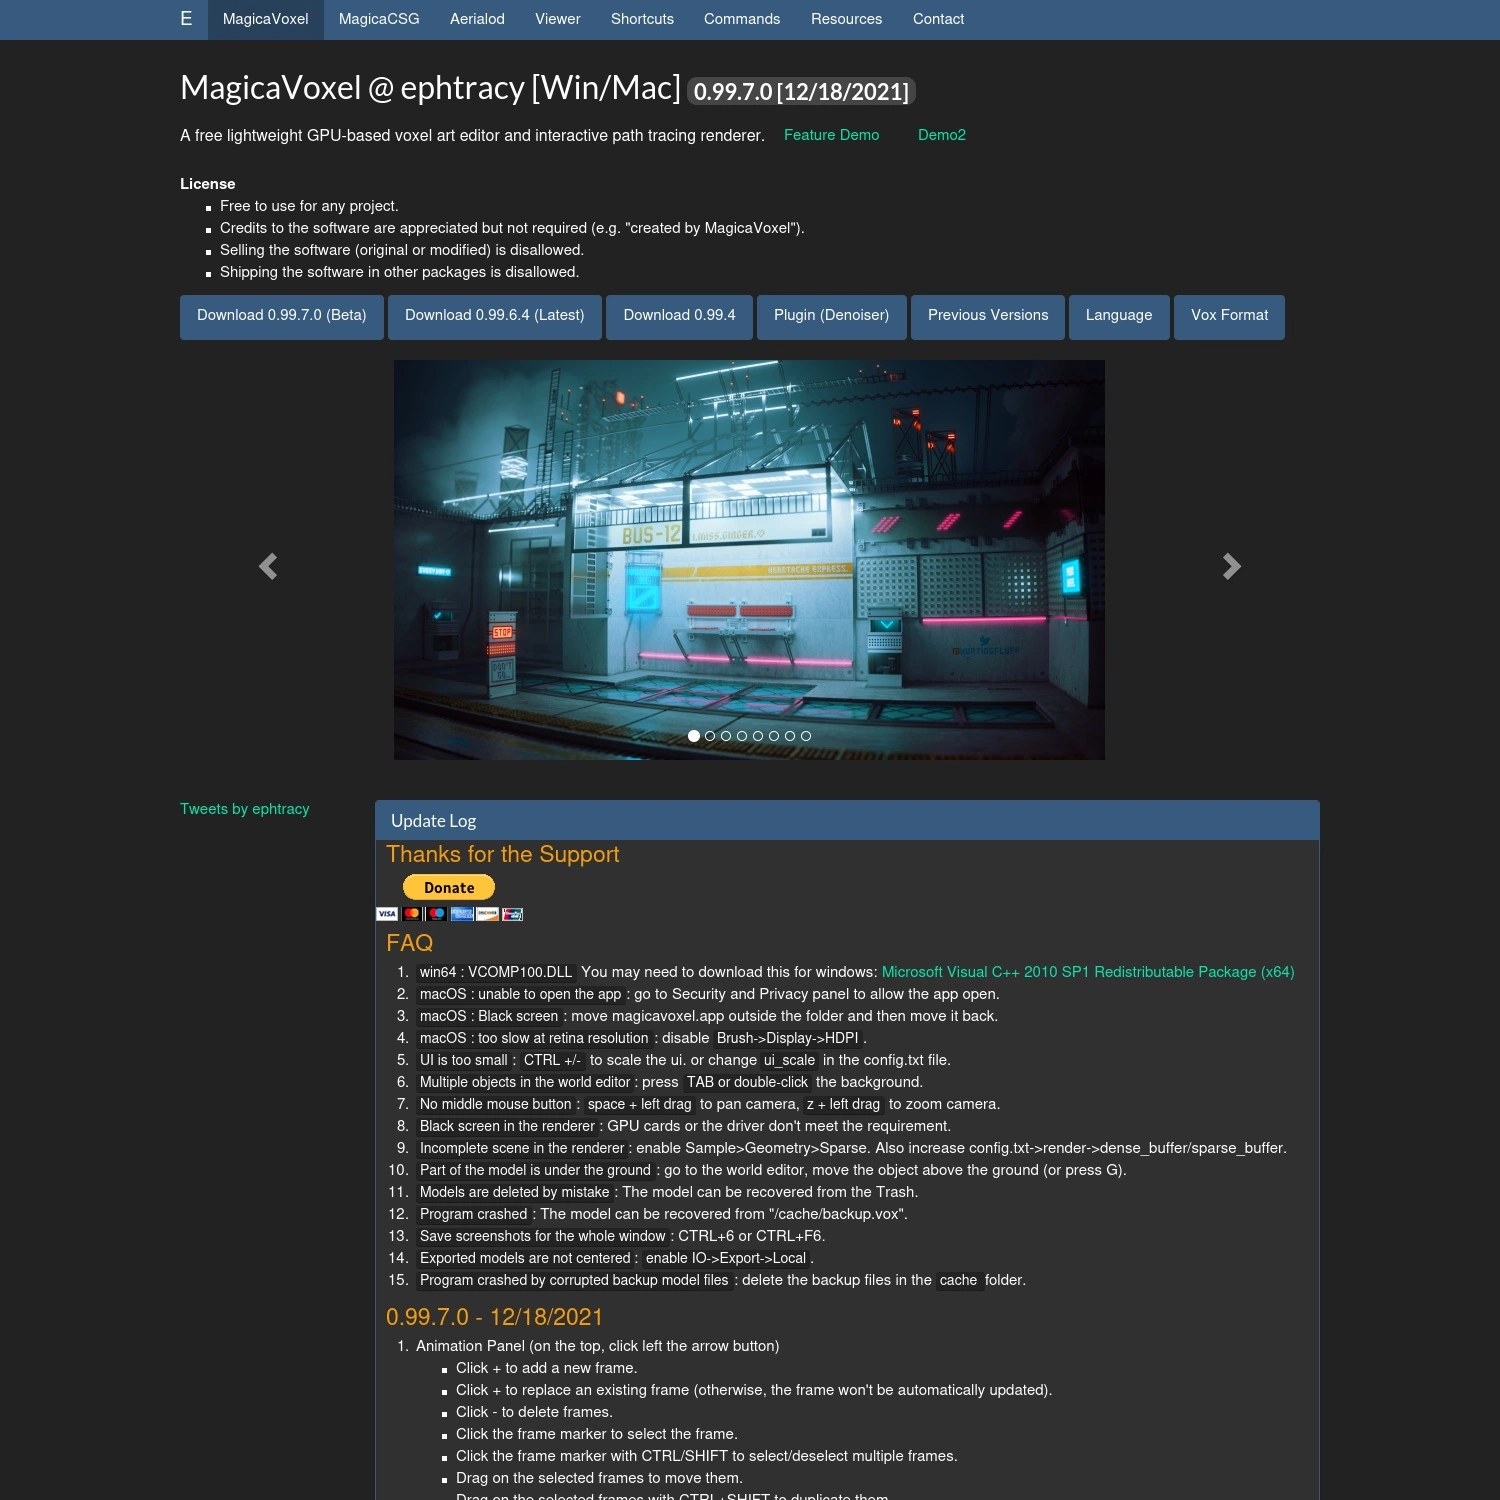Click Download 0.99.6.4 (Latest) button
1500x1500 pixels.
coord(495,317)
